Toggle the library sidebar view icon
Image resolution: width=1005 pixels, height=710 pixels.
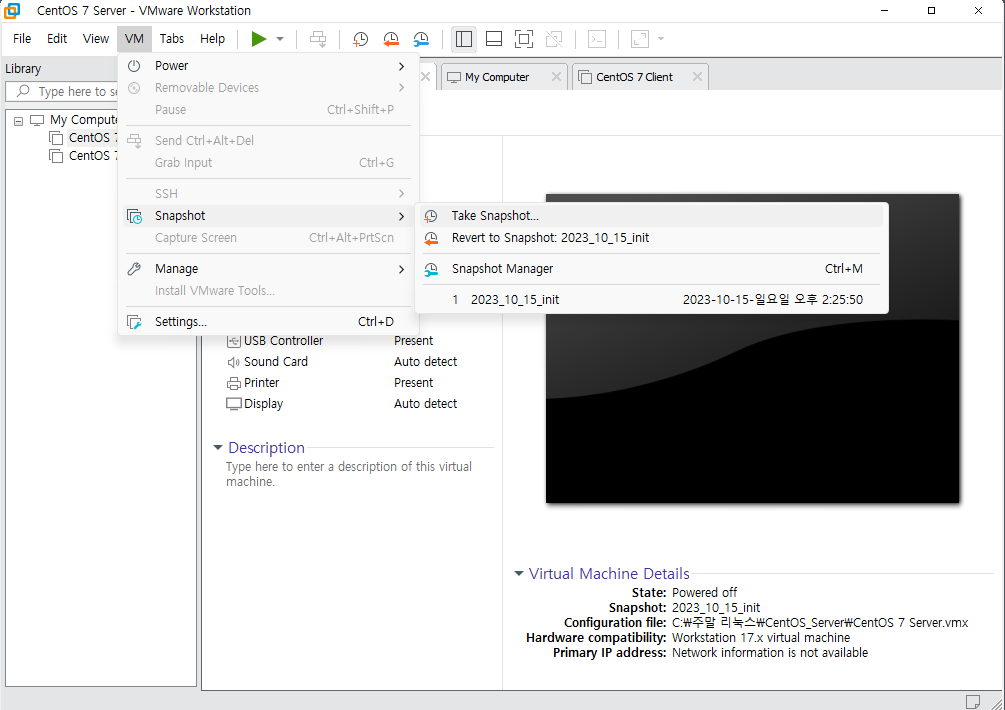(463, 39)
